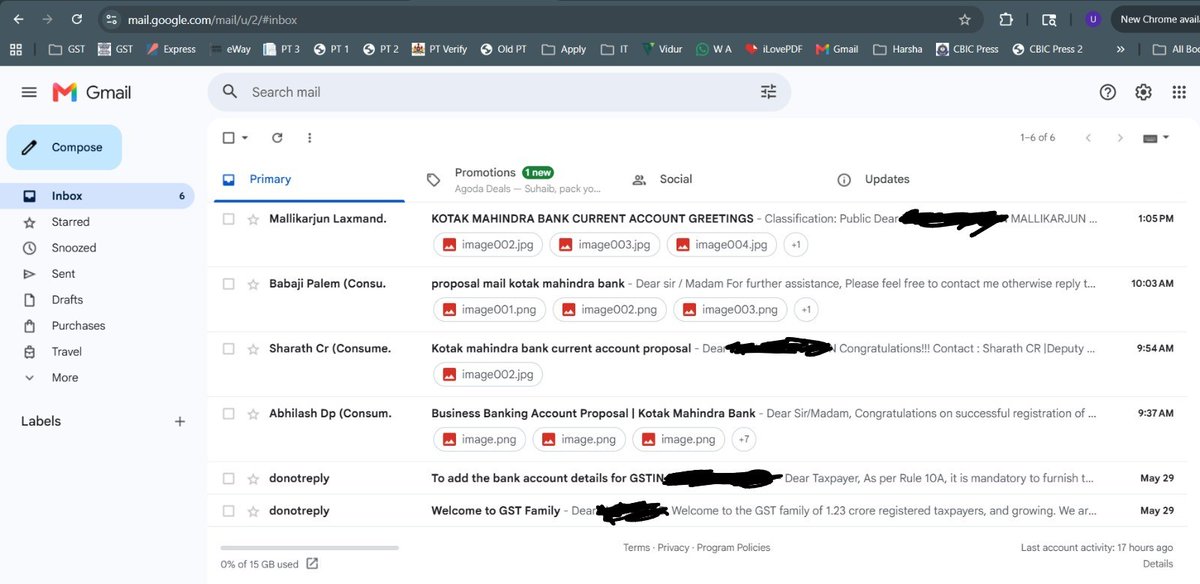Create new label plus icon
Viewport: 1200px width, 584px height.
[180, 422]
